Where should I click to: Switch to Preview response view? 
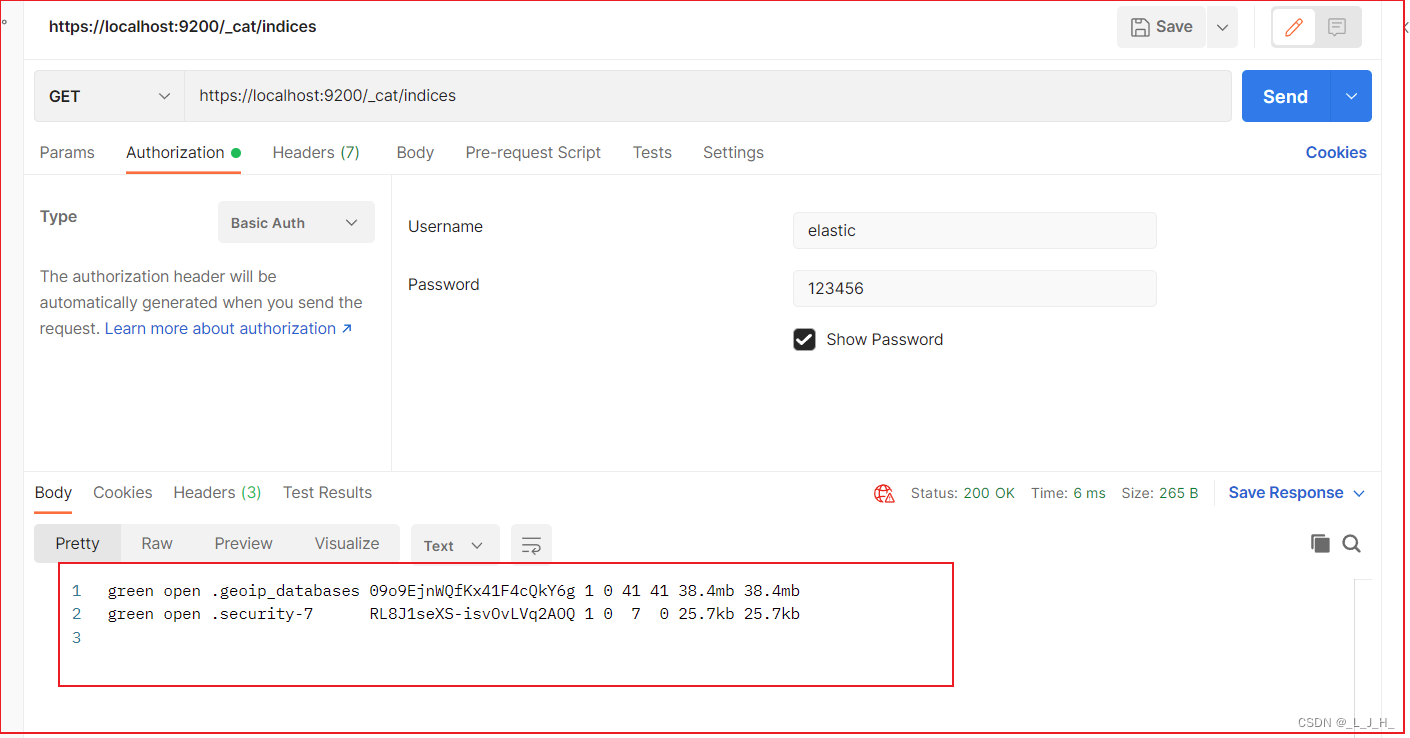point(243,543)
